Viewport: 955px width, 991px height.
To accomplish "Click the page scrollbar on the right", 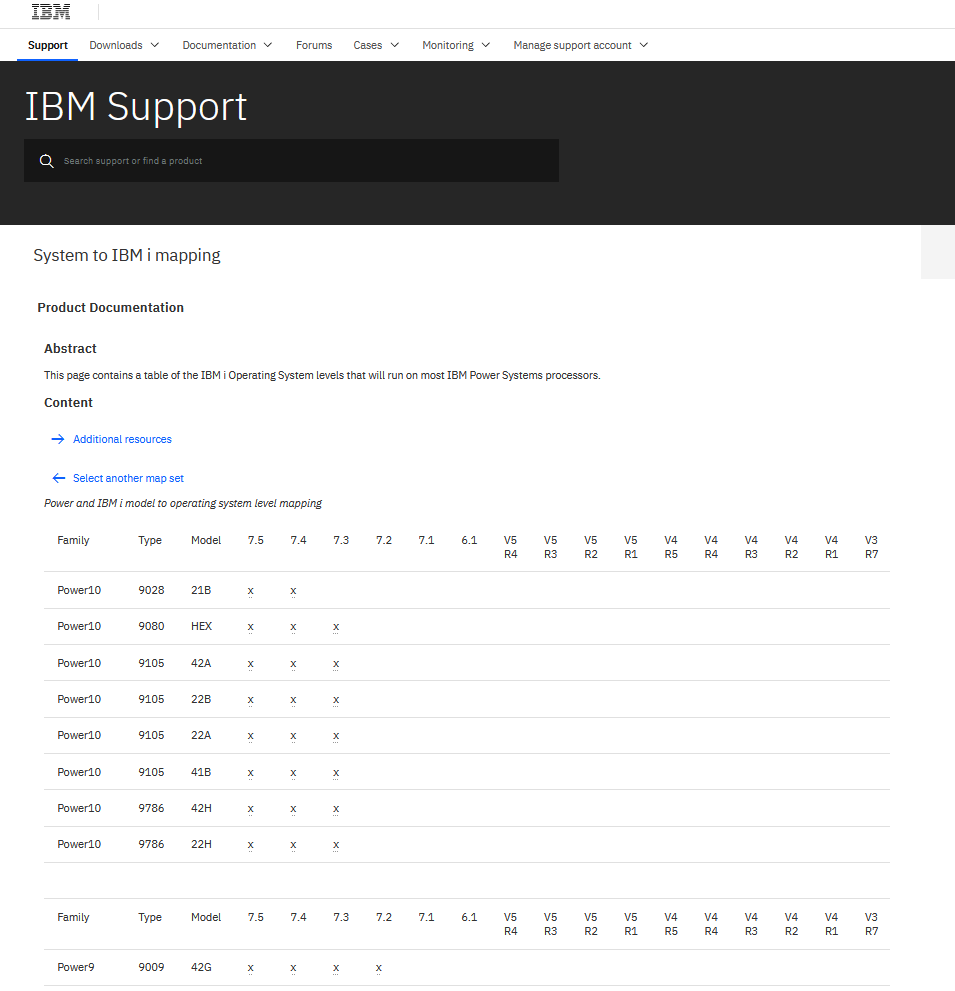I will tap(937, 252).
